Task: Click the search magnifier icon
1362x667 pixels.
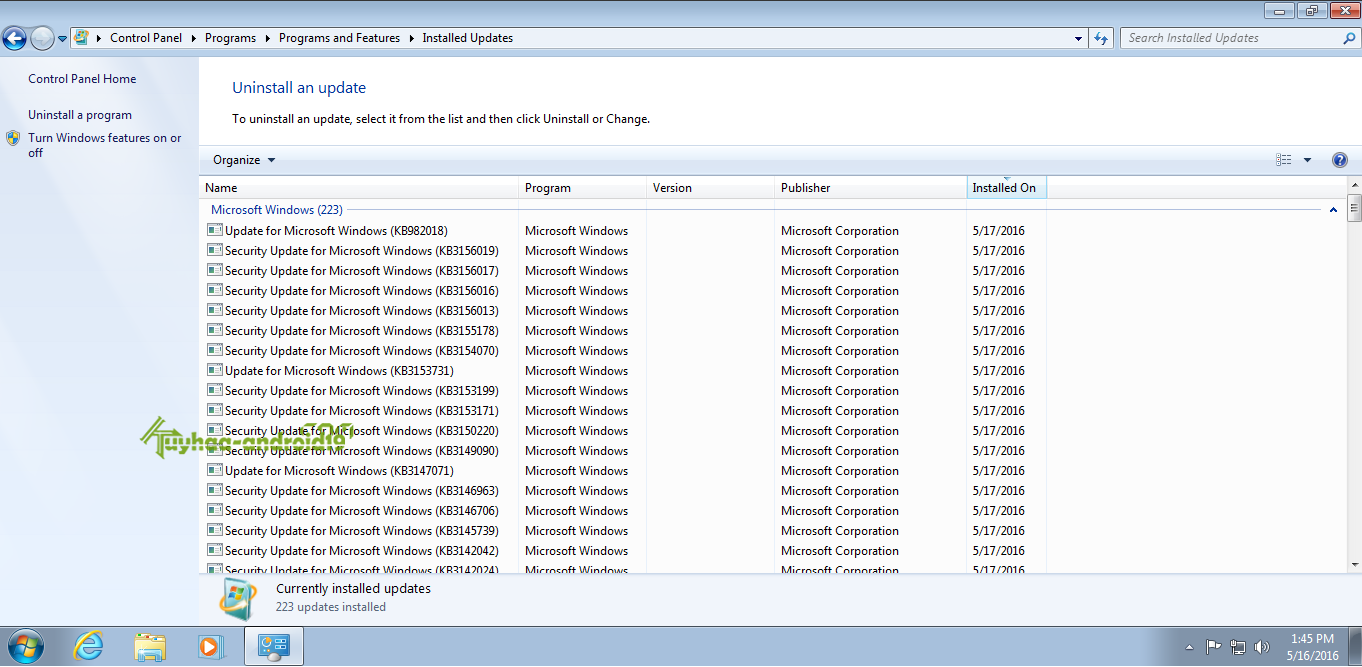Action: point(1349,38)
